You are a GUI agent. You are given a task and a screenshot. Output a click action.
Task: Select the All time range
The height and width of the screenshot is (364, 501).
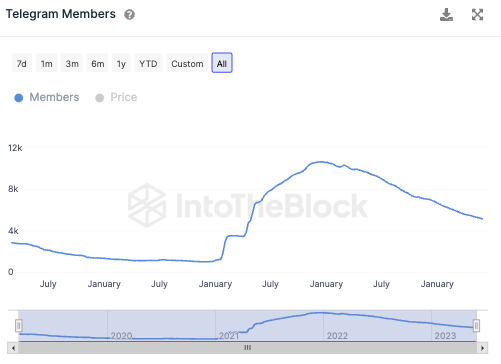[222, 63]
